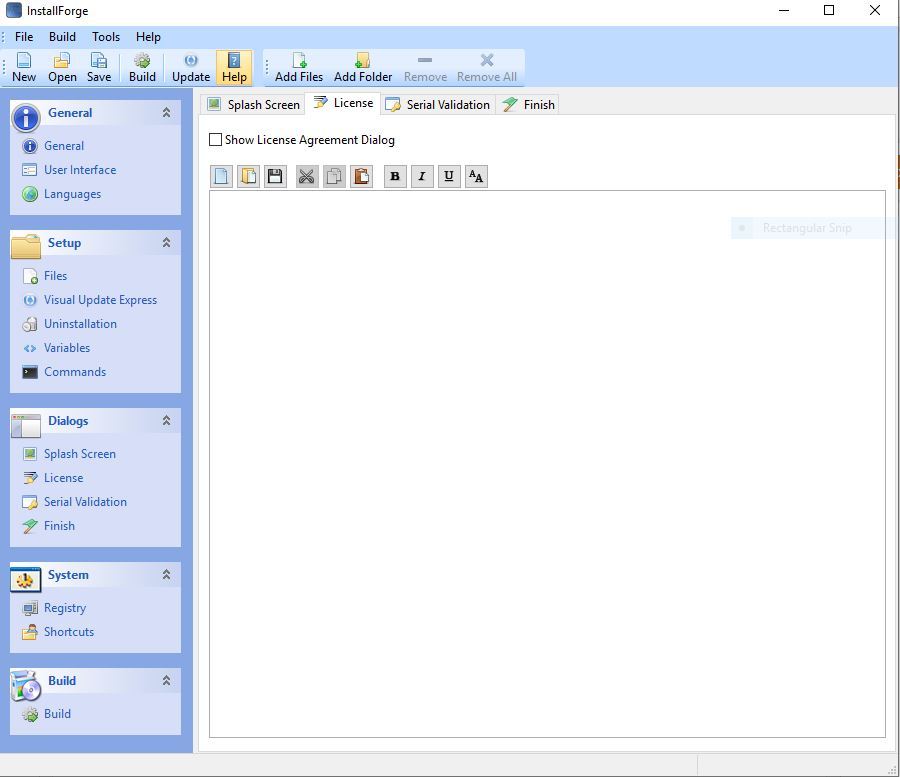
Task: Open User Interface in the sidebar
Action: (x=80, y=170)
